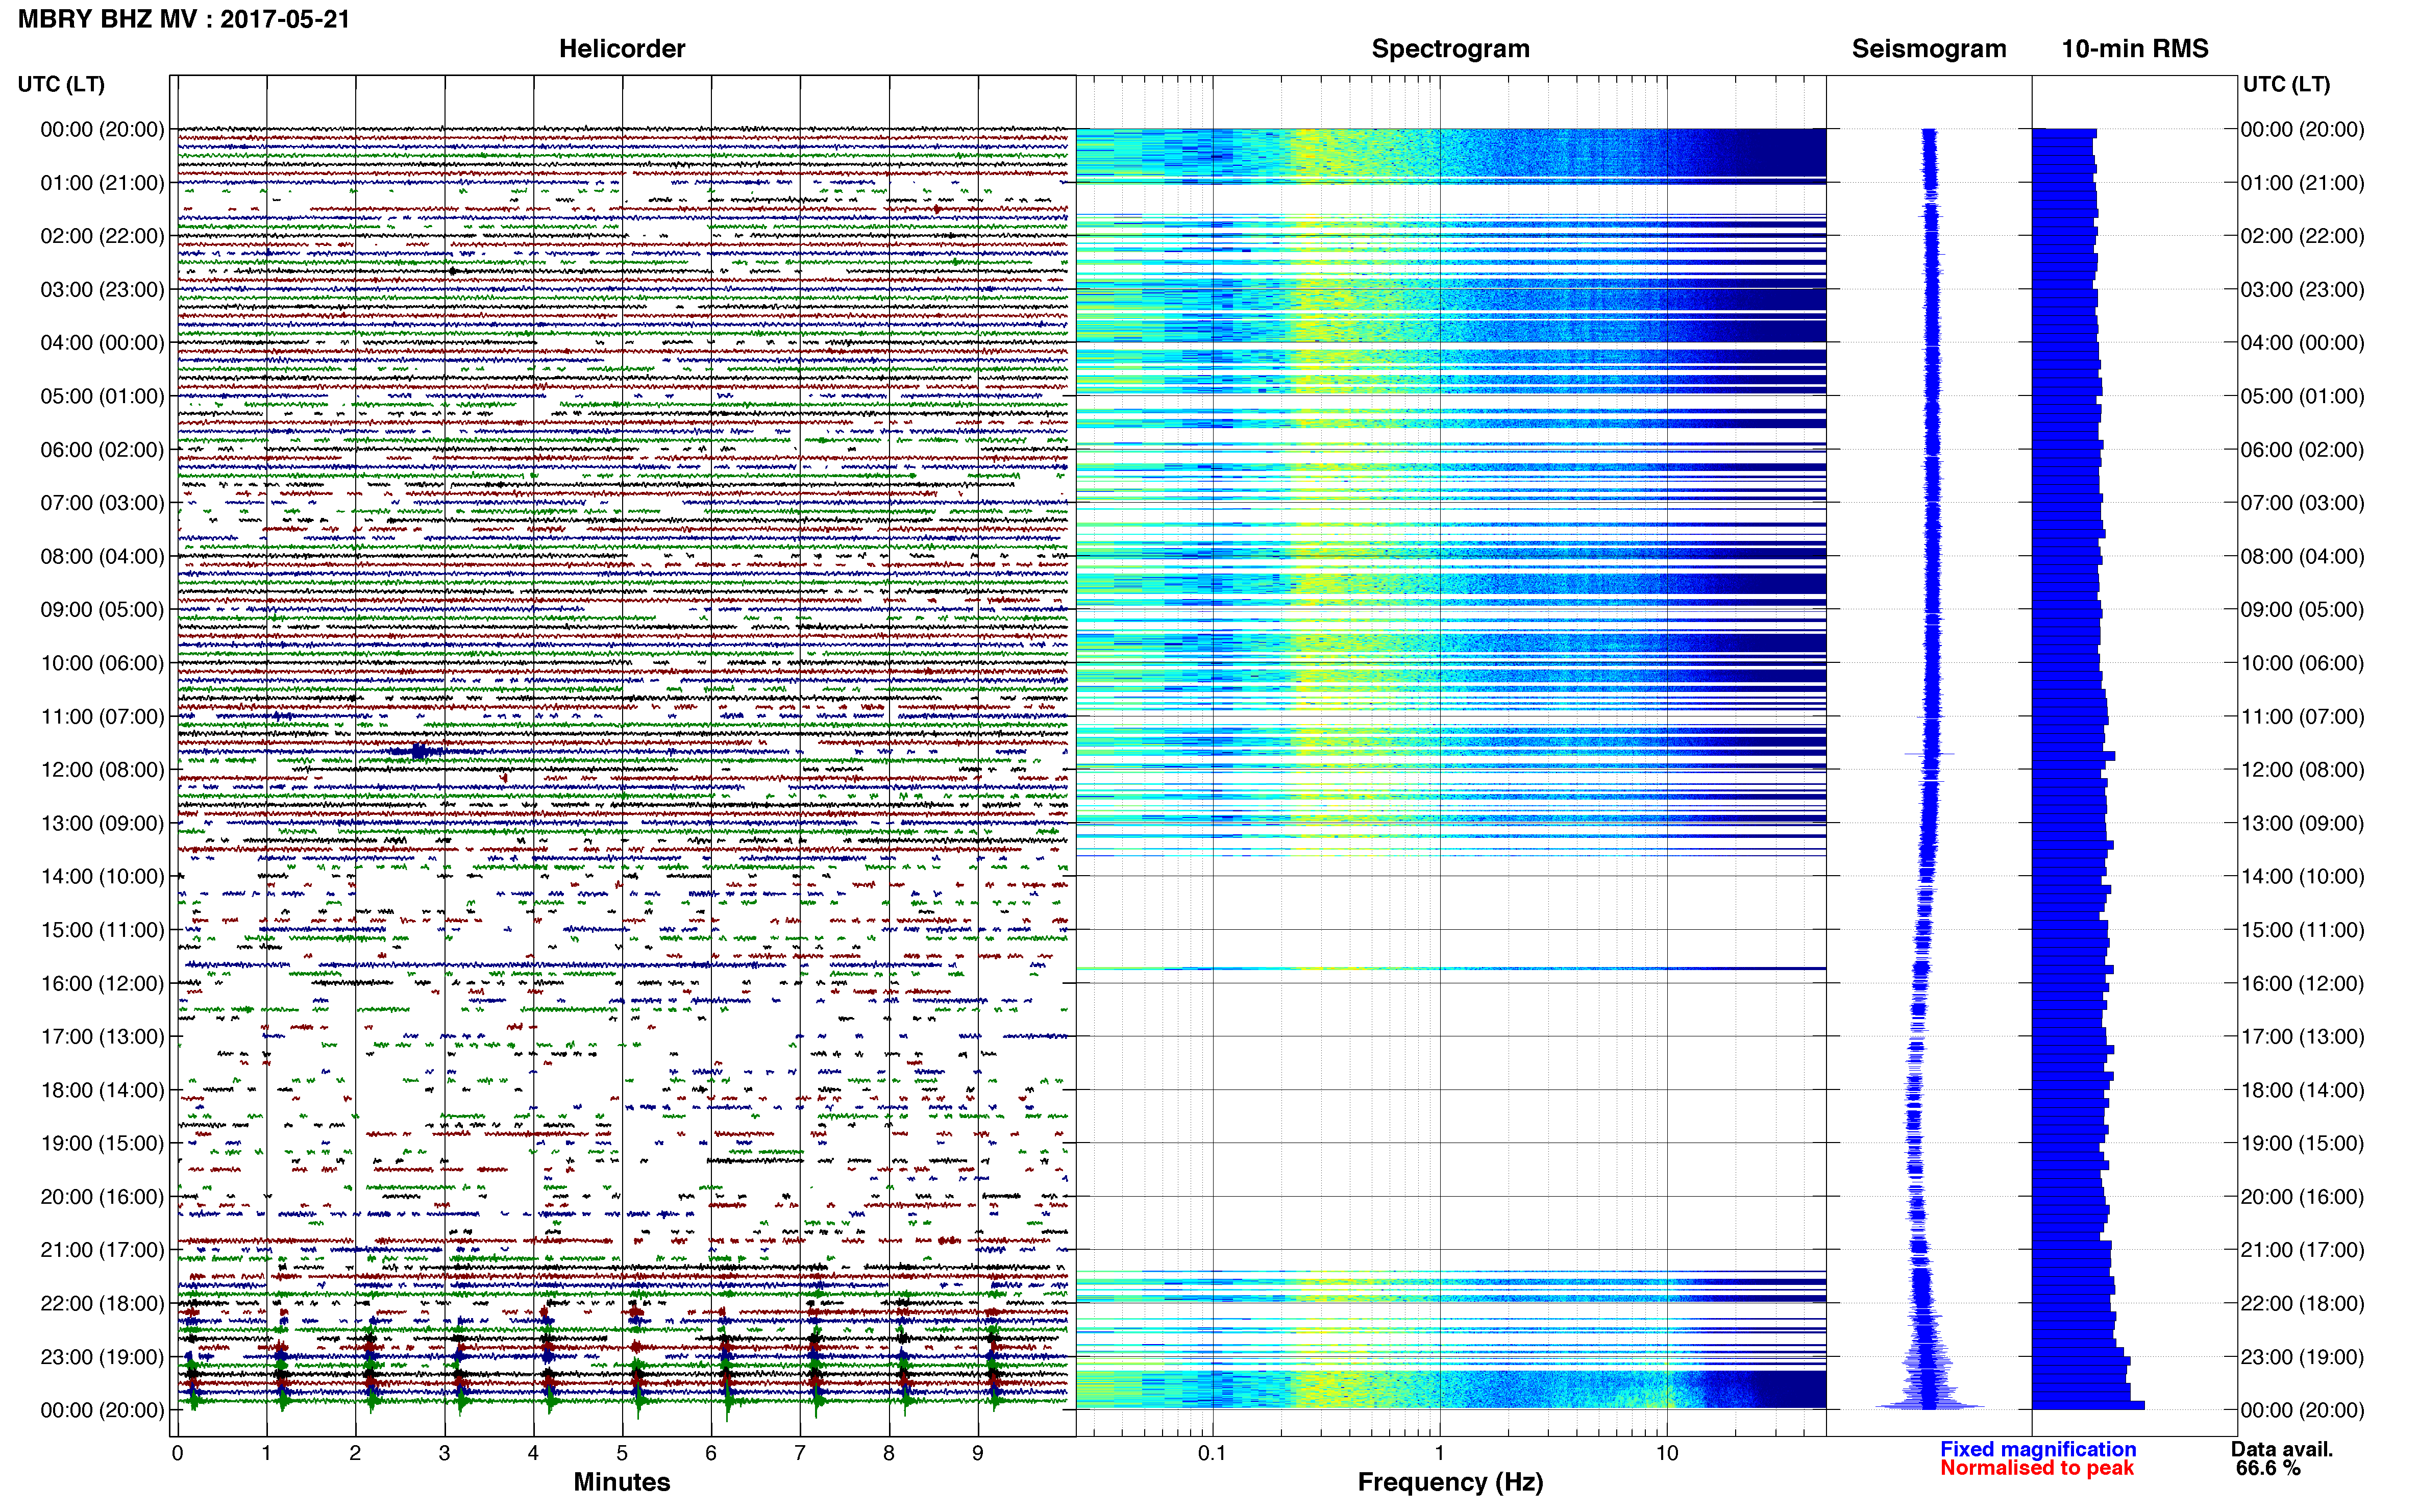Image resolution: width=2419 pixels, height=1512 pixels.
Task: Click right time label 06:00 (02:00)
Action: click(x=2302, y=449)
